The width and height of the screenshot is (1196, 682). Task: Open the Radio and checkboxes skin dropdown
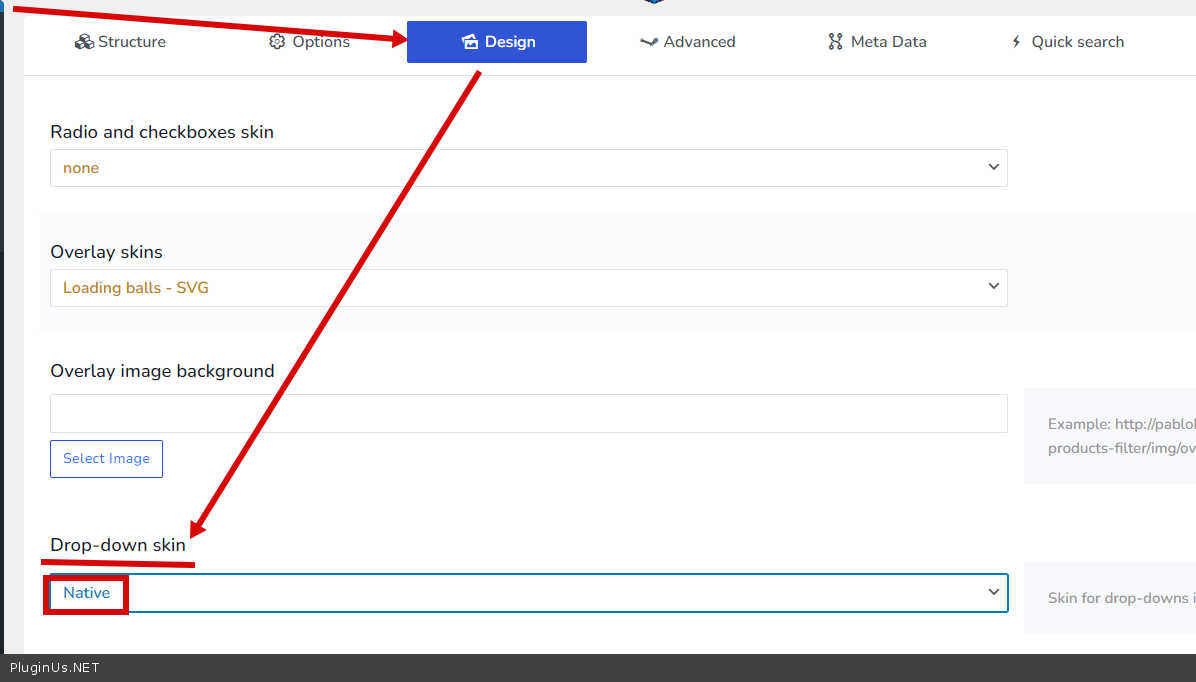528,168
